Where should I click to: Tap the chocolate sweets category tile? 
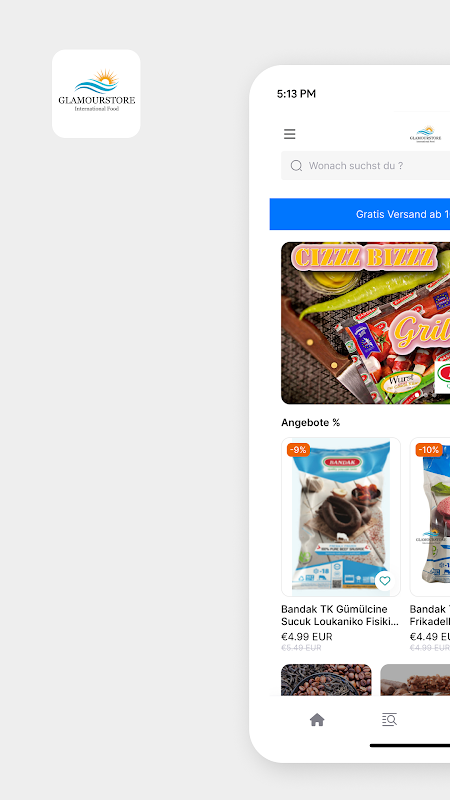(x=415, y=680)
